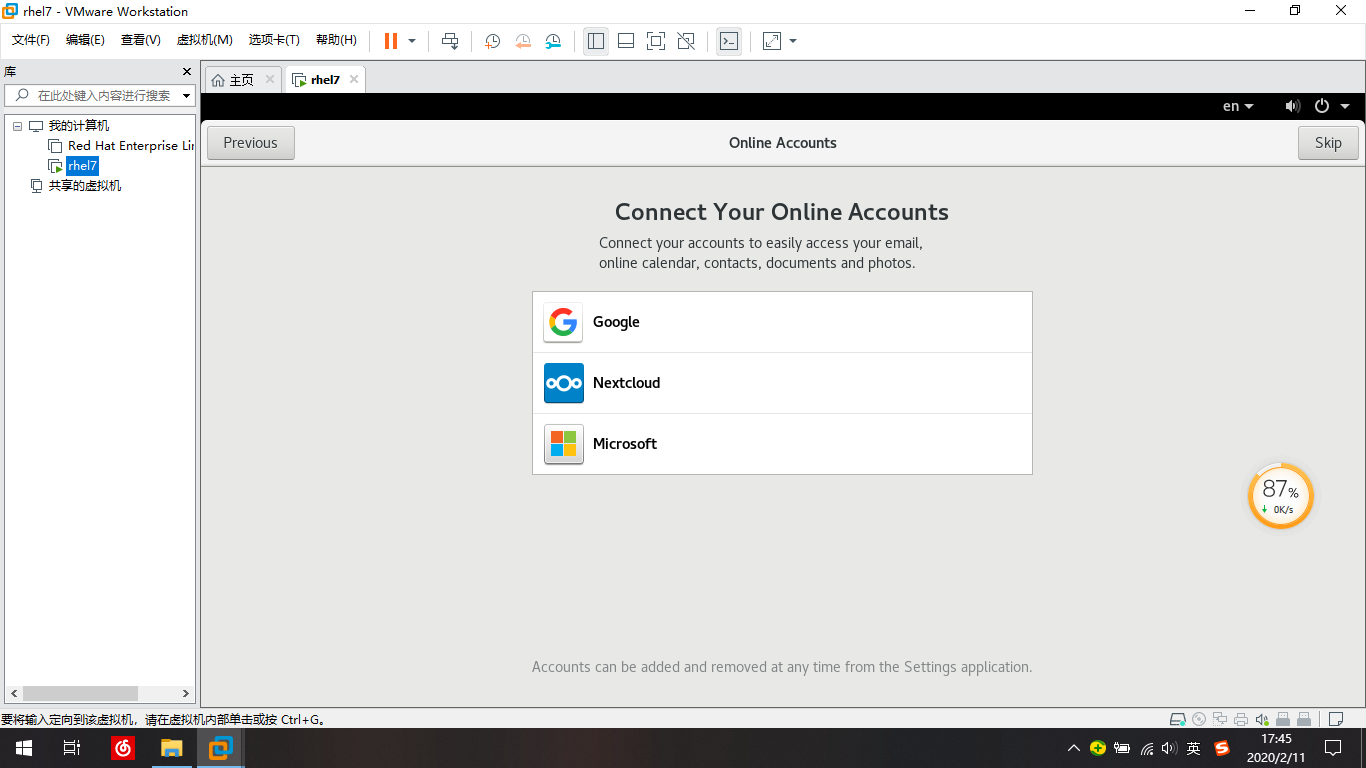
Task: Revert the virtual machine to its snapshot
Action: 523,41
